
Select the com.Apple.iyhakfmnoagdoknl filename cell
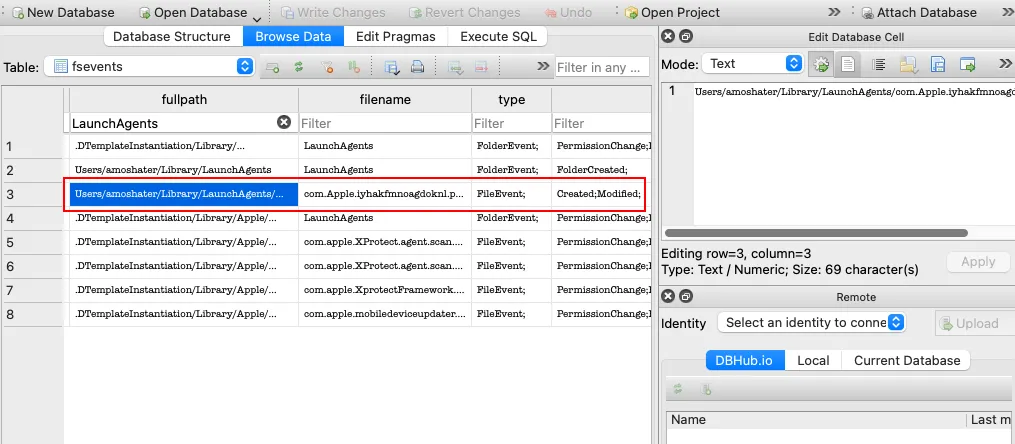click(385, 194)
